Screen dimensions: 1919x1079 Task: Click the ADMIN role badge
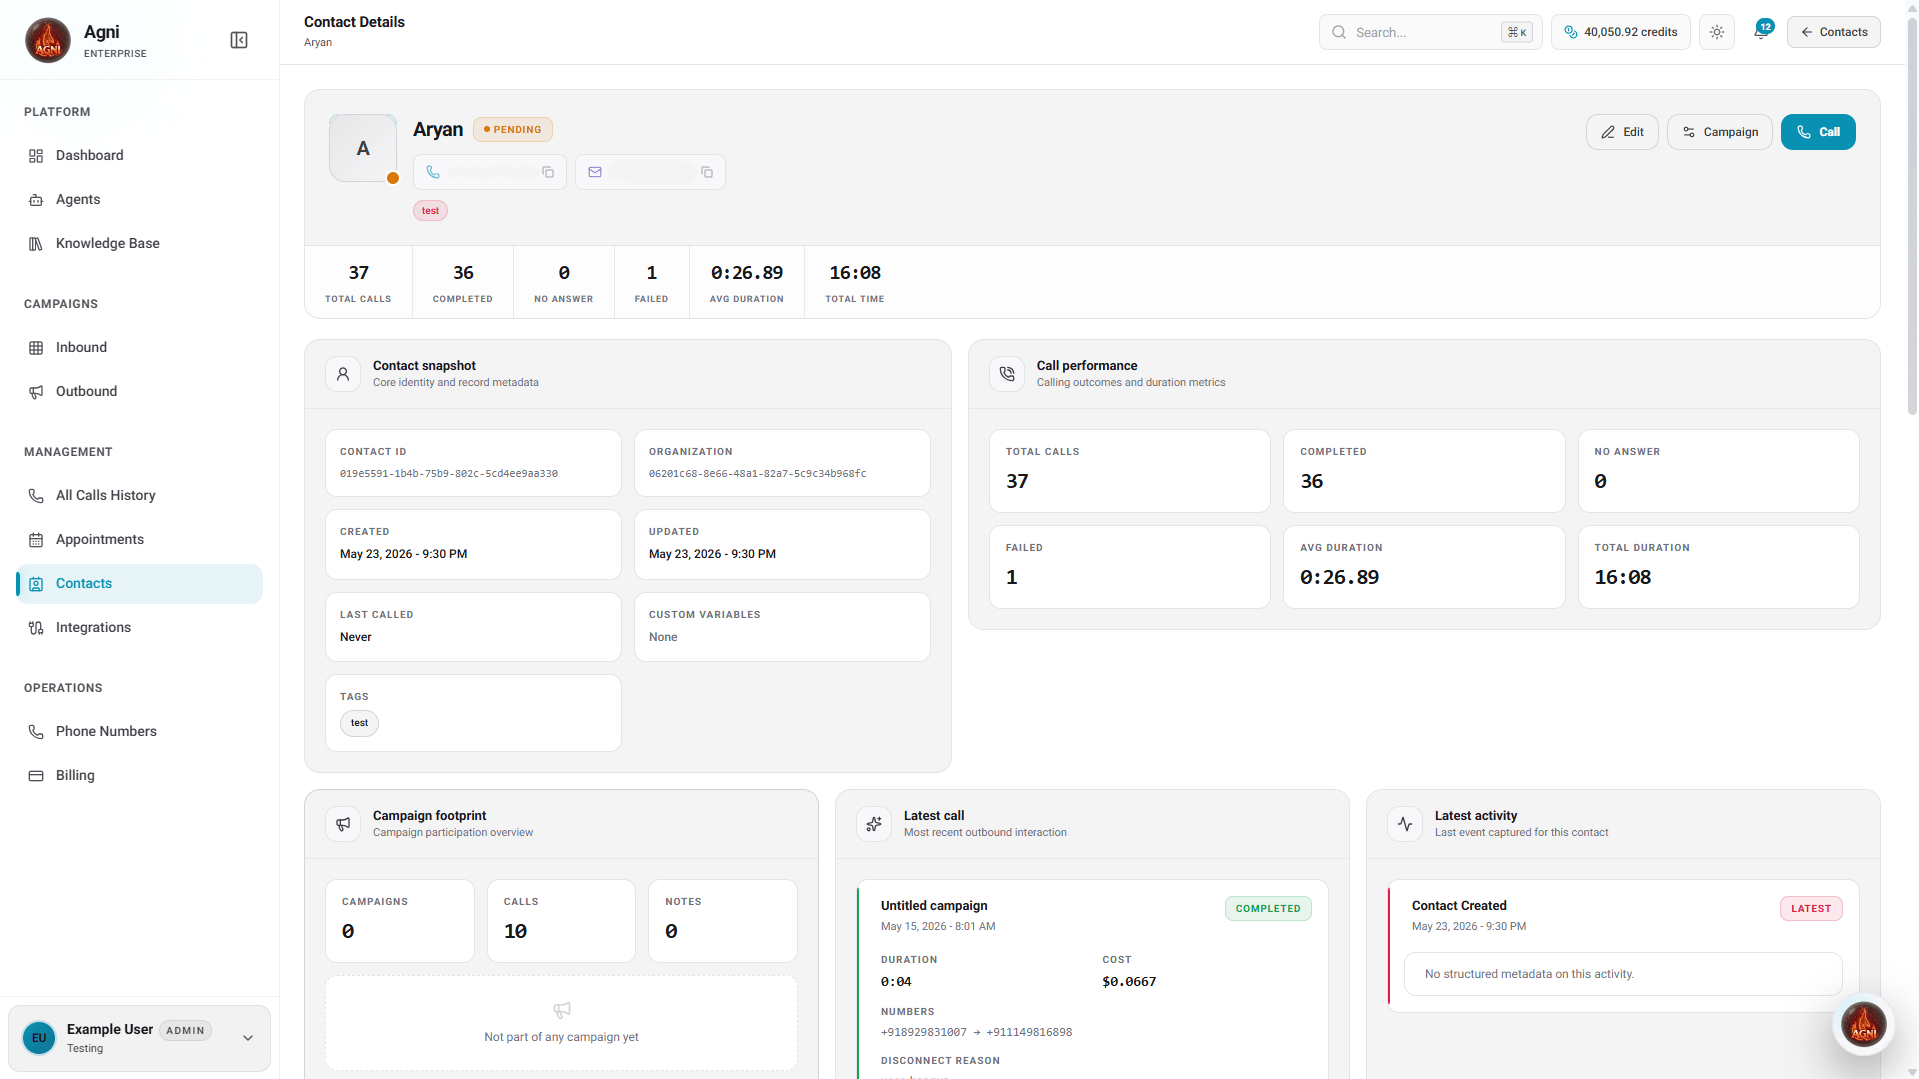tap(185, 1030)
